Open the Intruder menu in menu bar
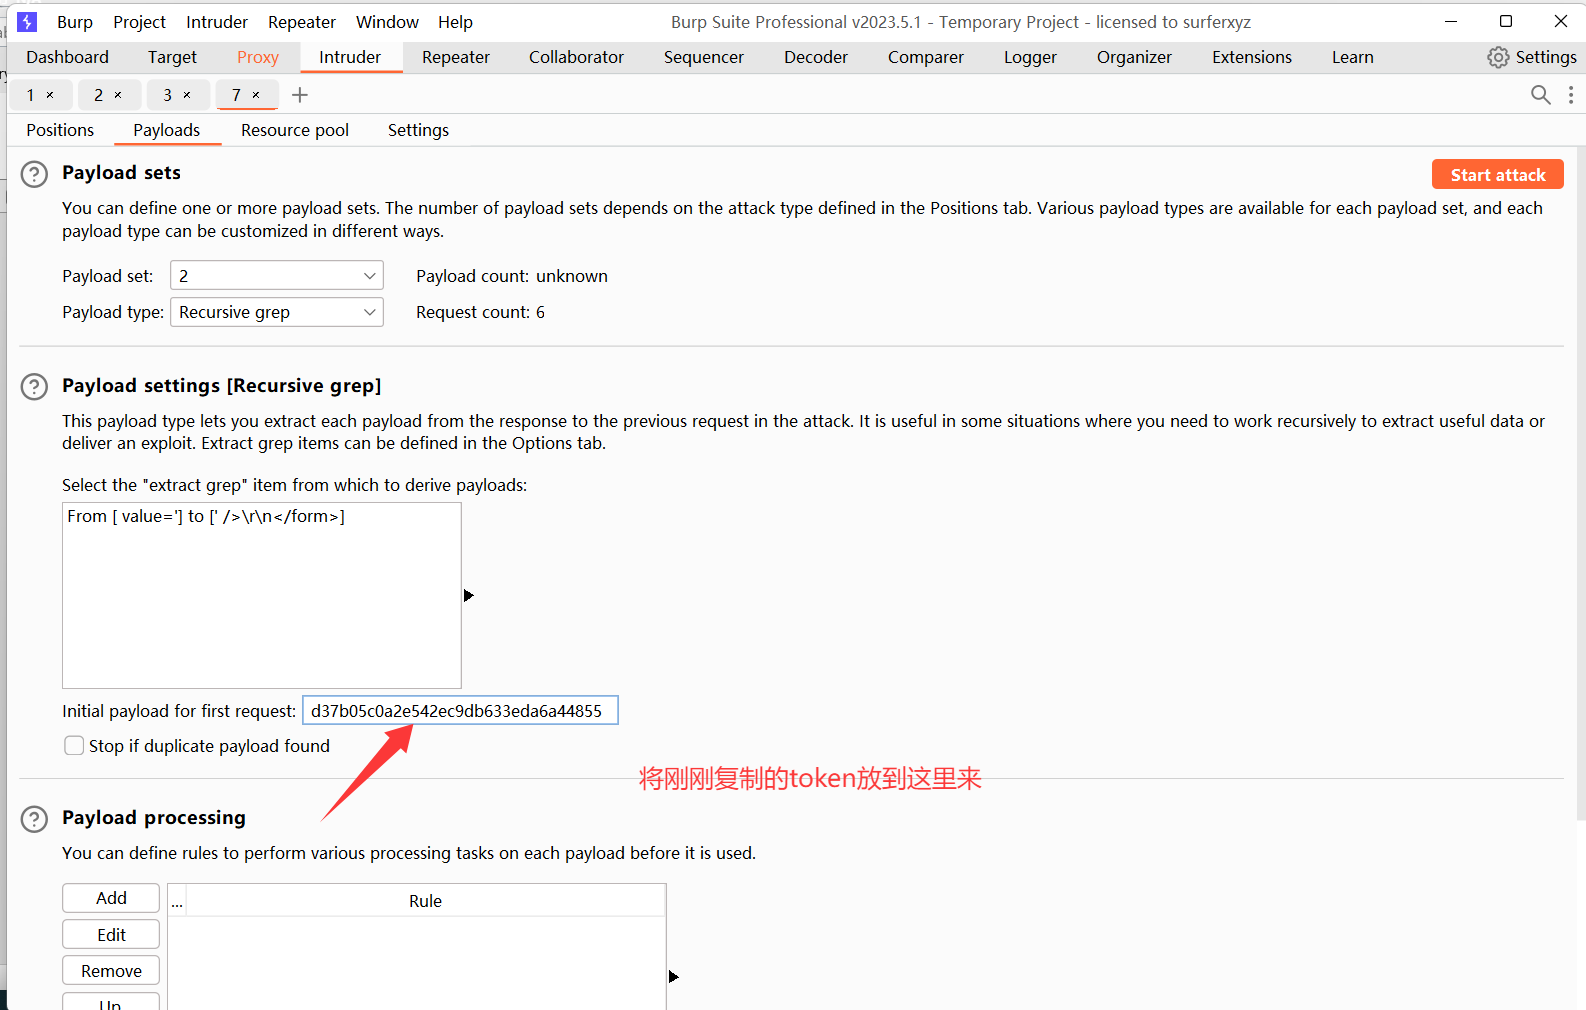 pos(217,22)
